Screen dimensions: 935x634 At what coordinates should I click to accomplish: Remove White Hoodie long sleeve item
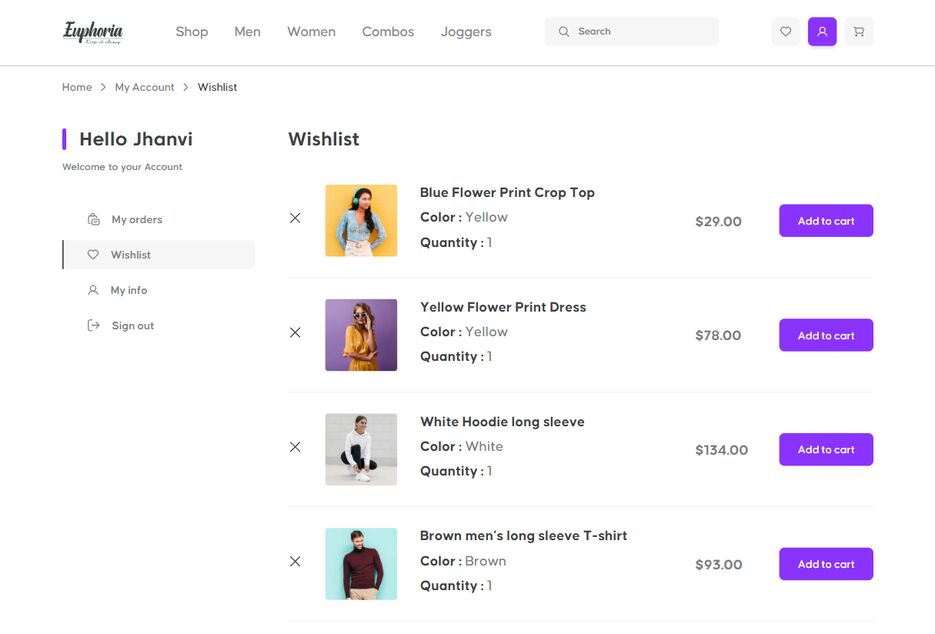(x=295, y=447)
